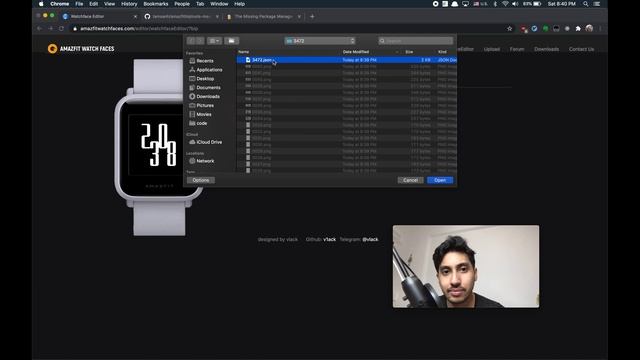
Task: Open the battery status menu
Action: 533,4
